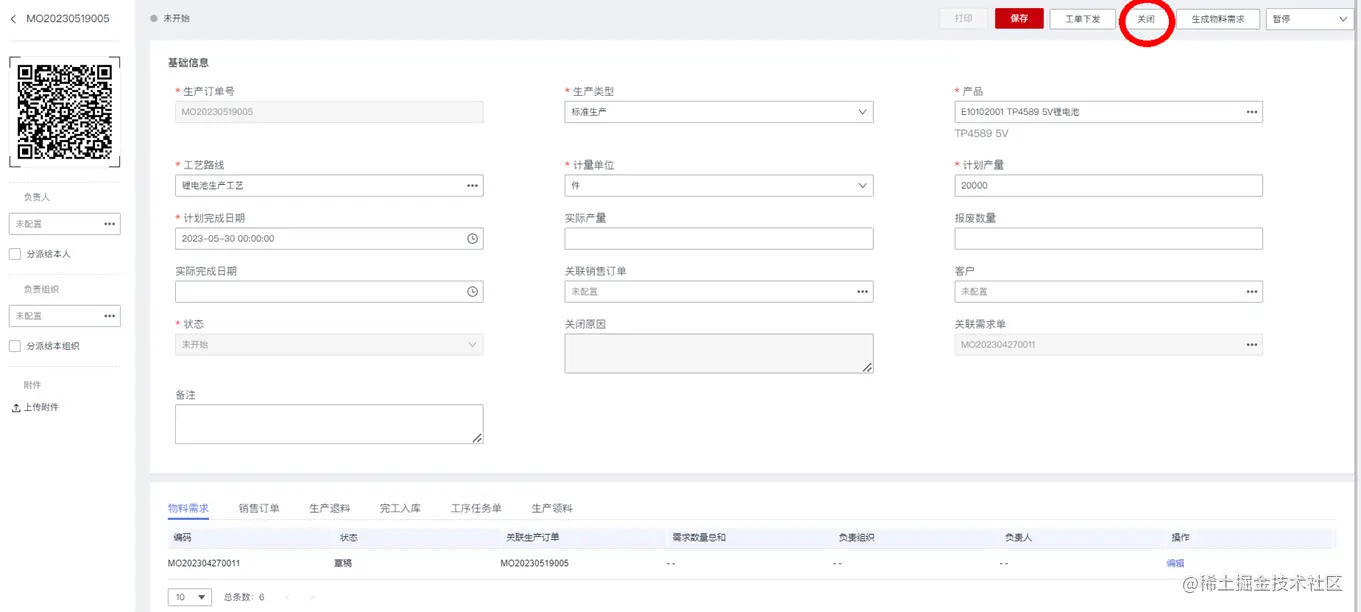This screenshot has width=1361, height=612.
Task: Click into the 计划产量 field showing 20000
Action: [x=1108, y=186]
